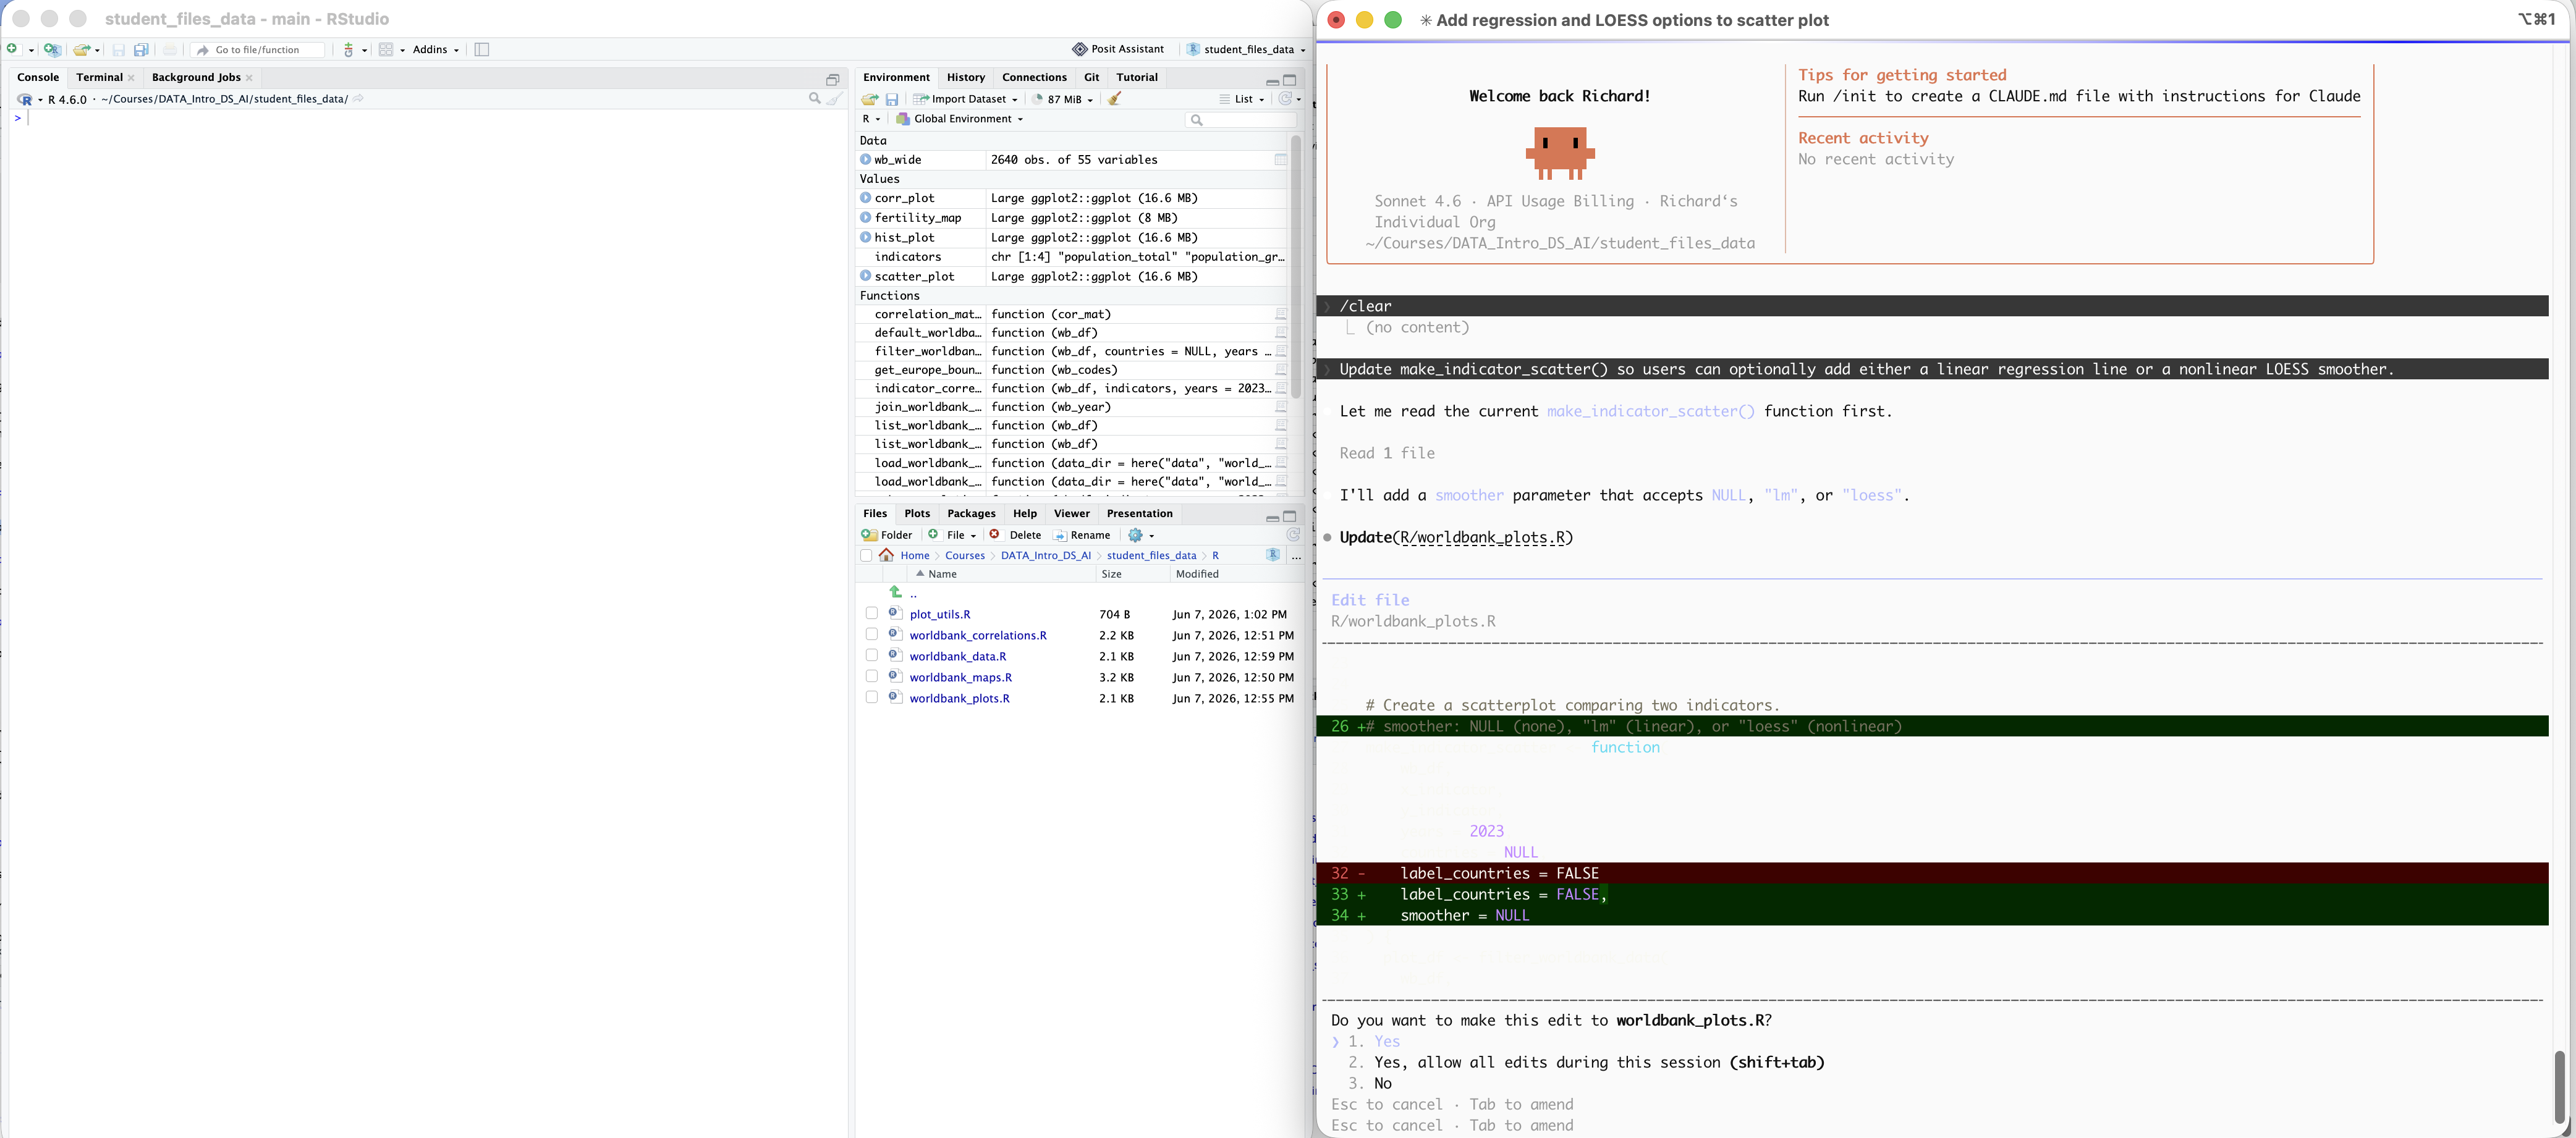This screenshot has height=1138, width=2576.
Task: Switch to the Packages tab
Action: tap(971, 513)
